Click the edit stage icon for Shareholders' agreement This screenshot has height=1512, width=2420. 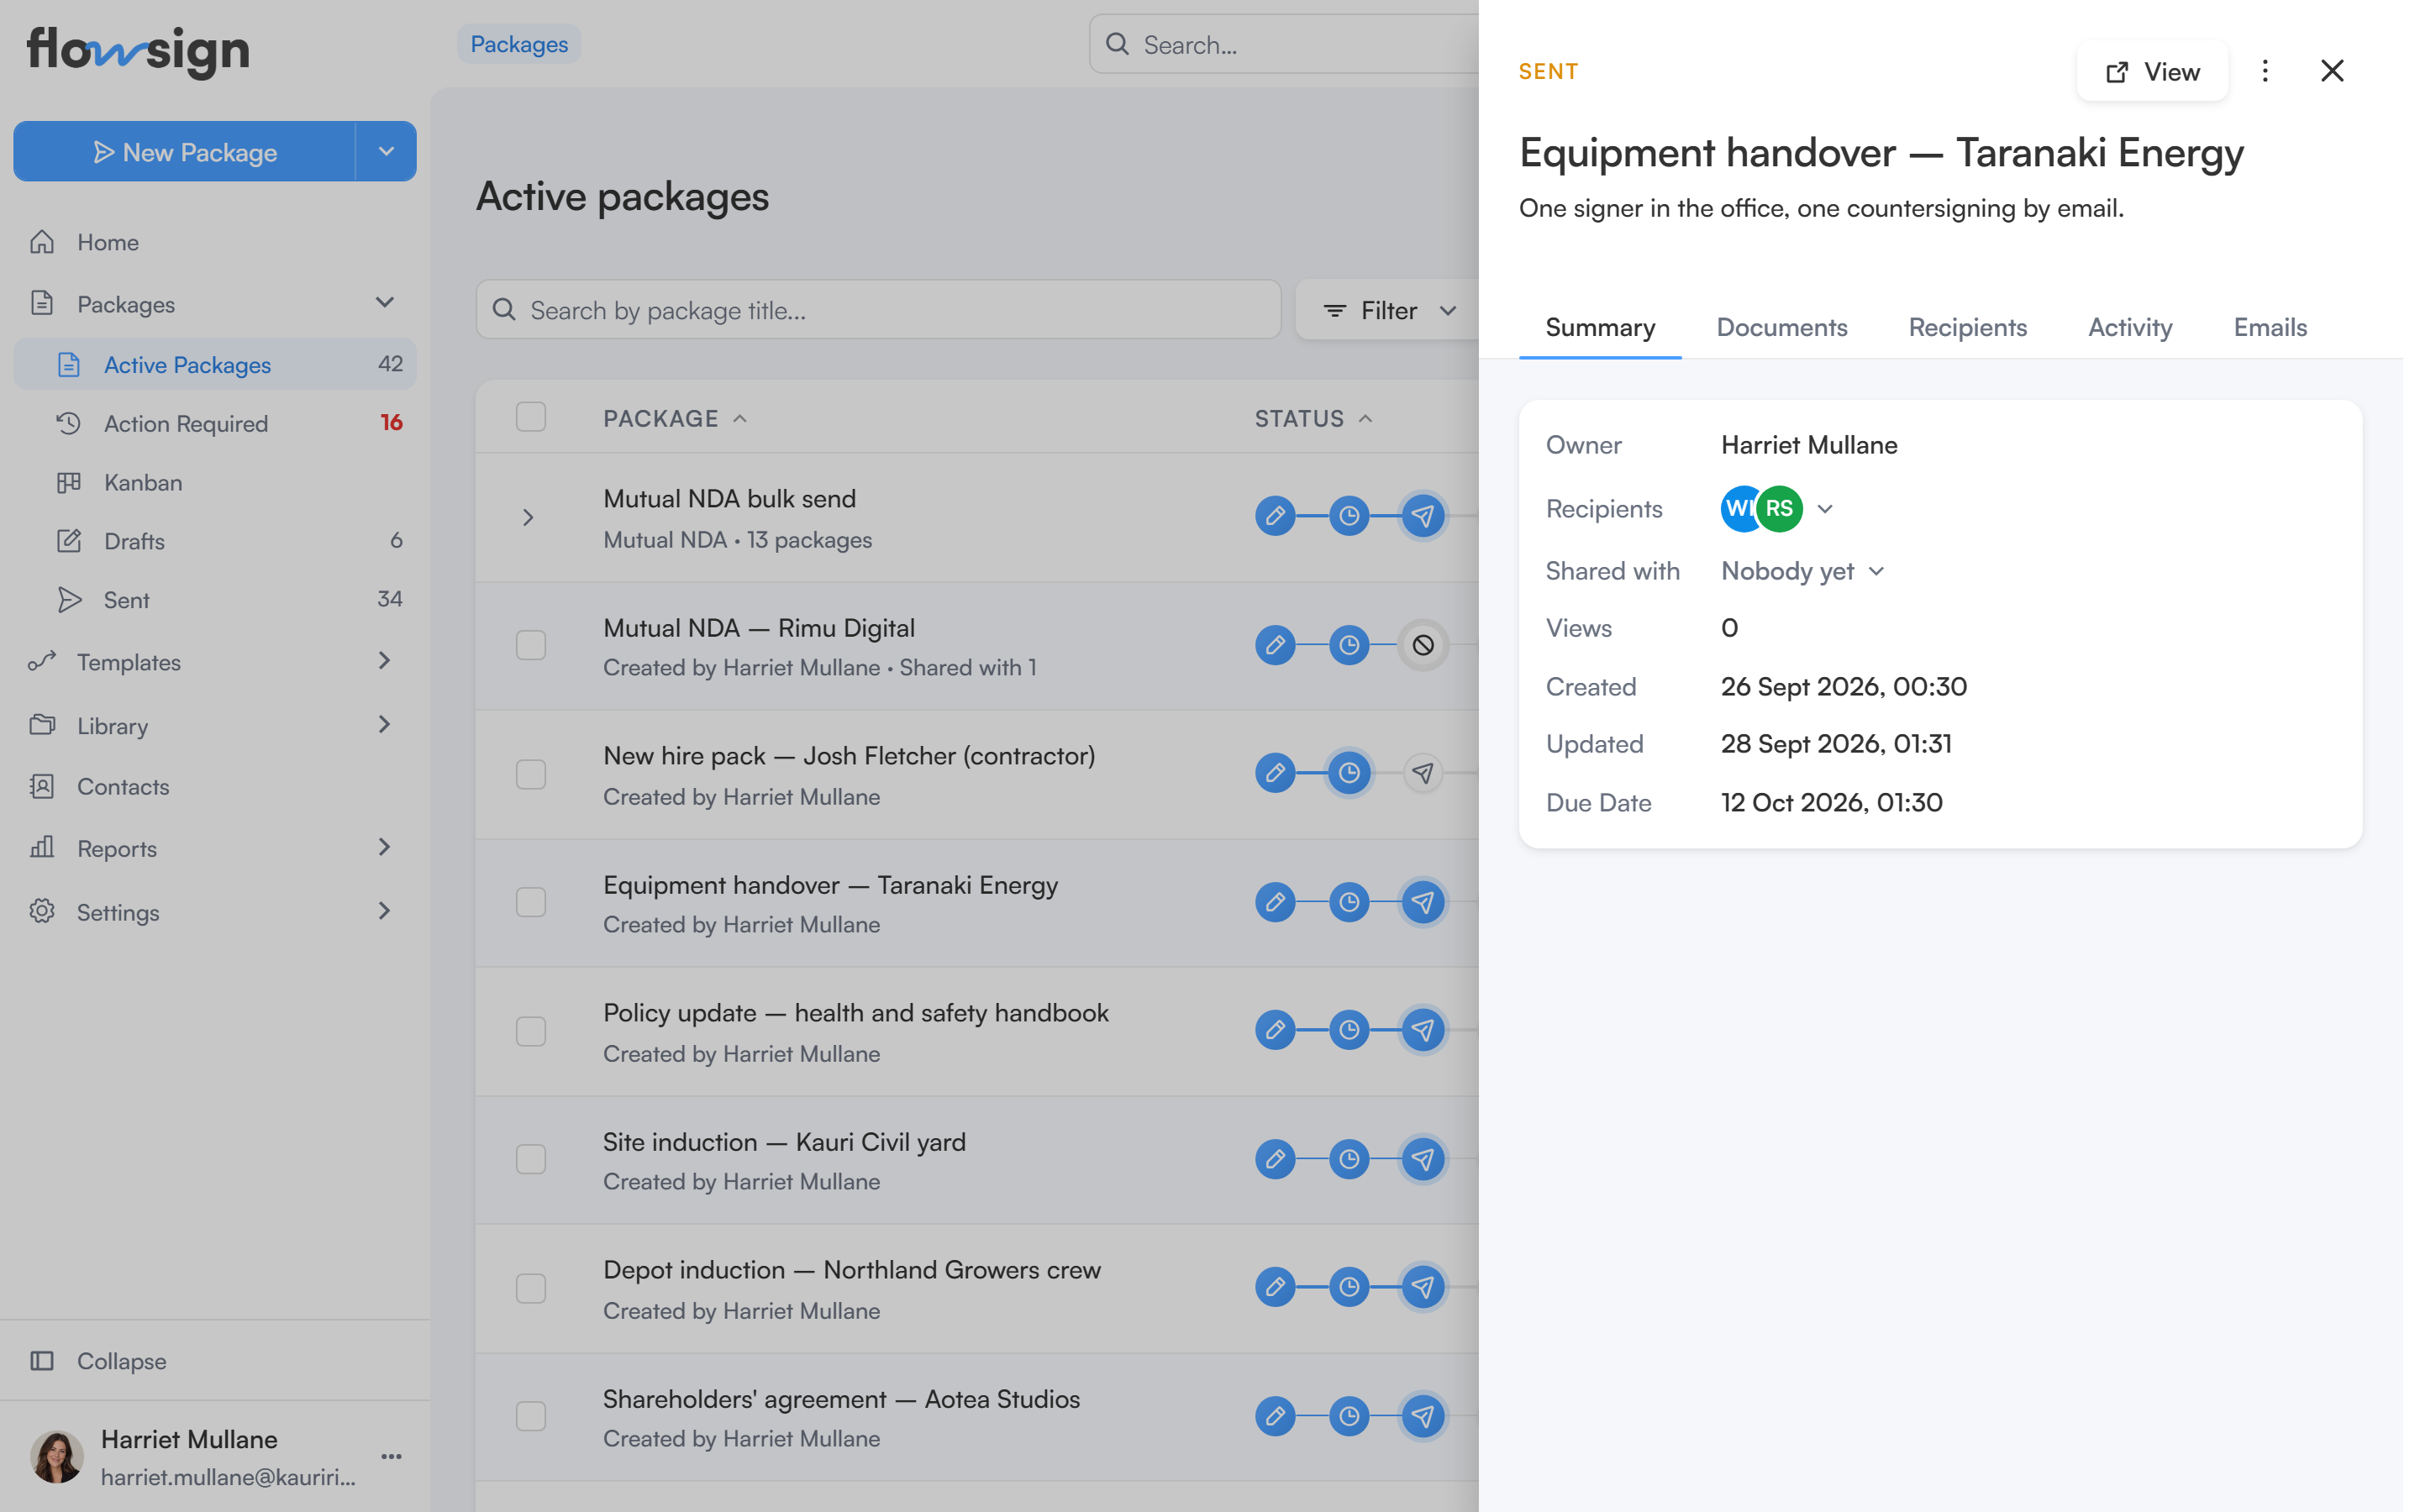point(1275,1416)
